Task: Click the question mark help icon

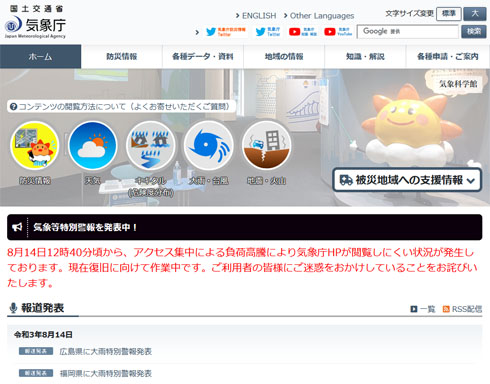Action: point(13,107)
